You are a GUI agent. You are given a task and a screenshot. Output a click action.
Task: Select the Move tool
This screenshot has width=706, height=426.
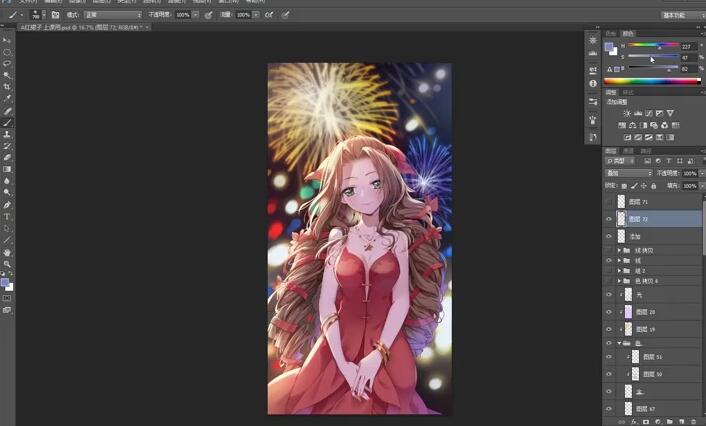[x=7, y=40]
